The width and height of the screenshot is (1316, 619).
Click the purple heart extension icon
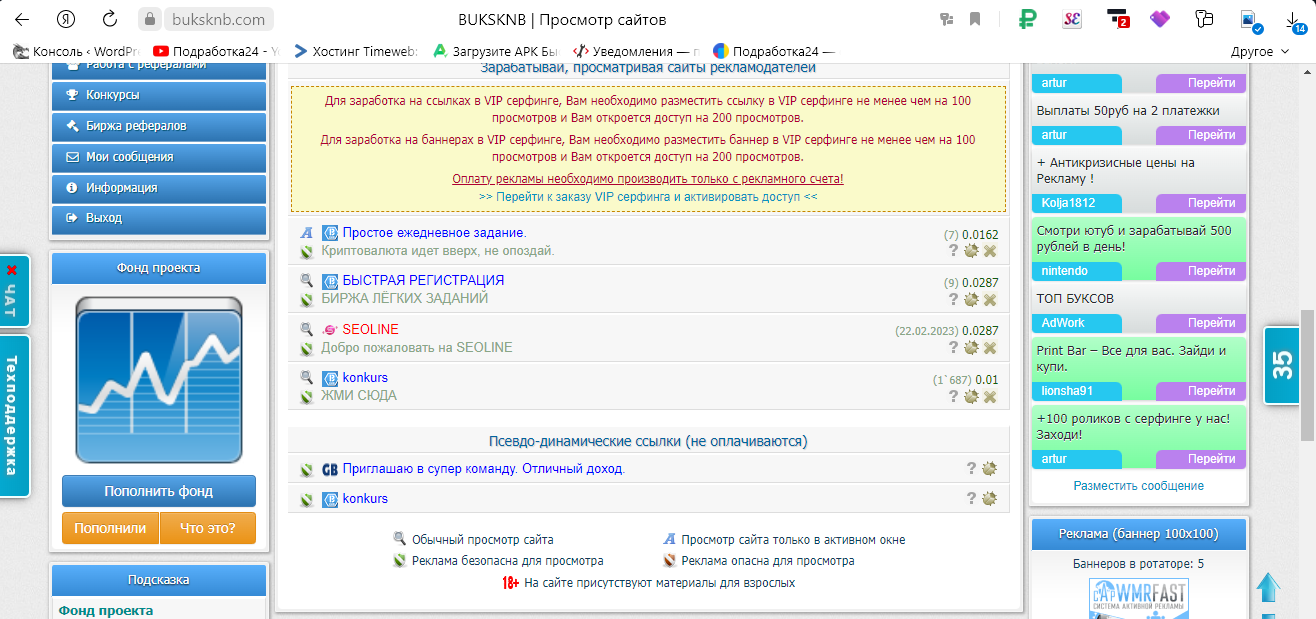[x=1160, y=19]
